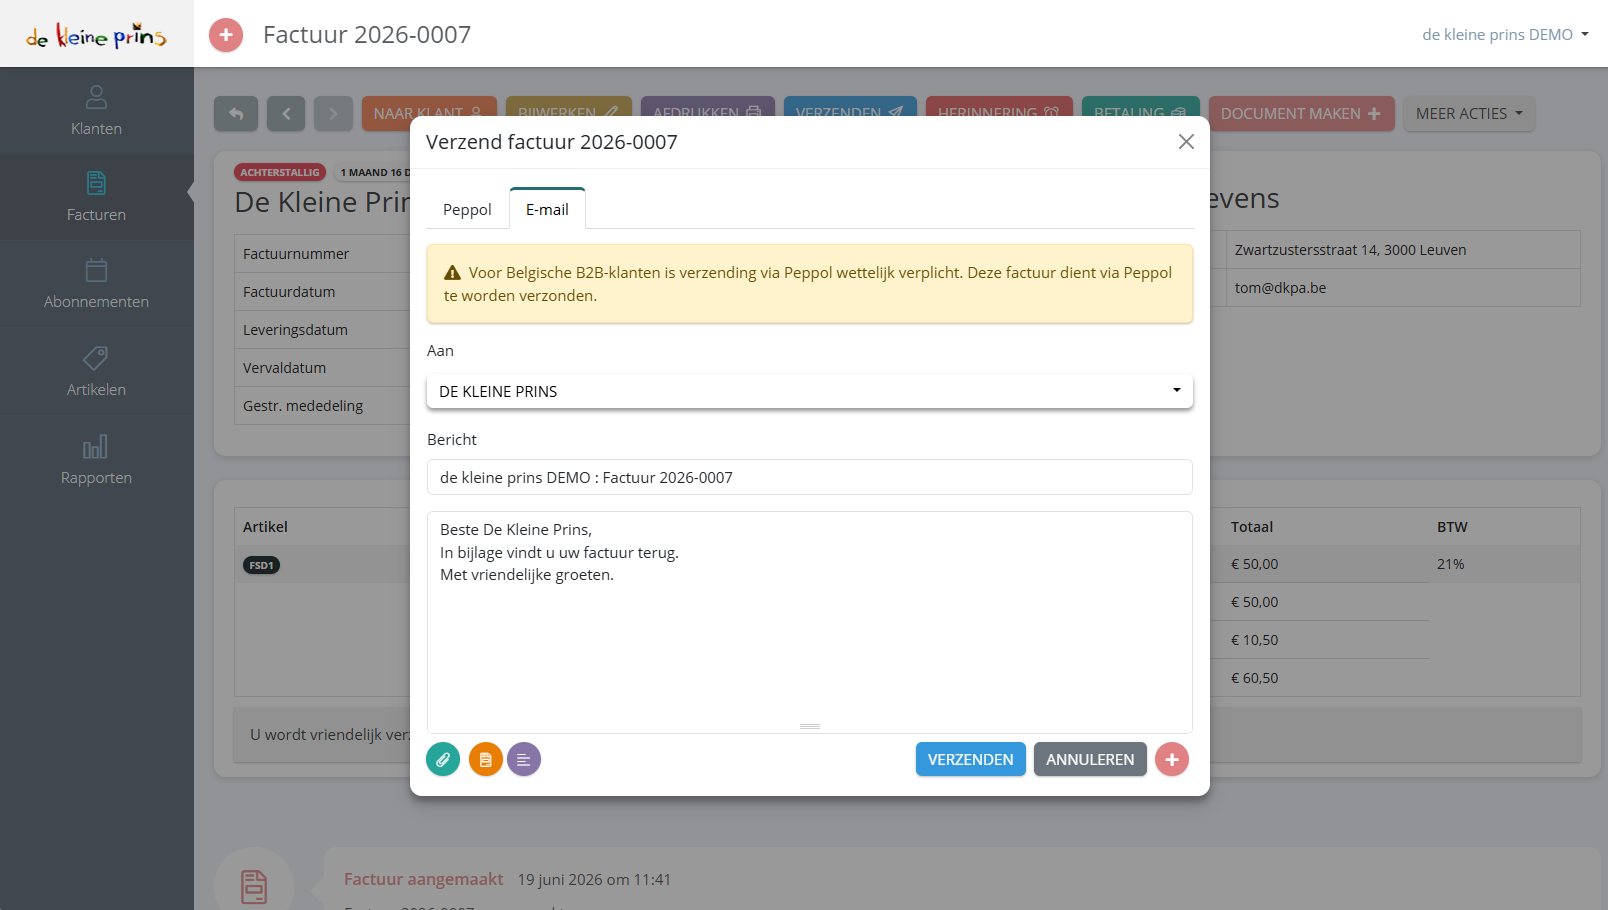Expand the Meer acties dropdown

[x=1469, y=114]
